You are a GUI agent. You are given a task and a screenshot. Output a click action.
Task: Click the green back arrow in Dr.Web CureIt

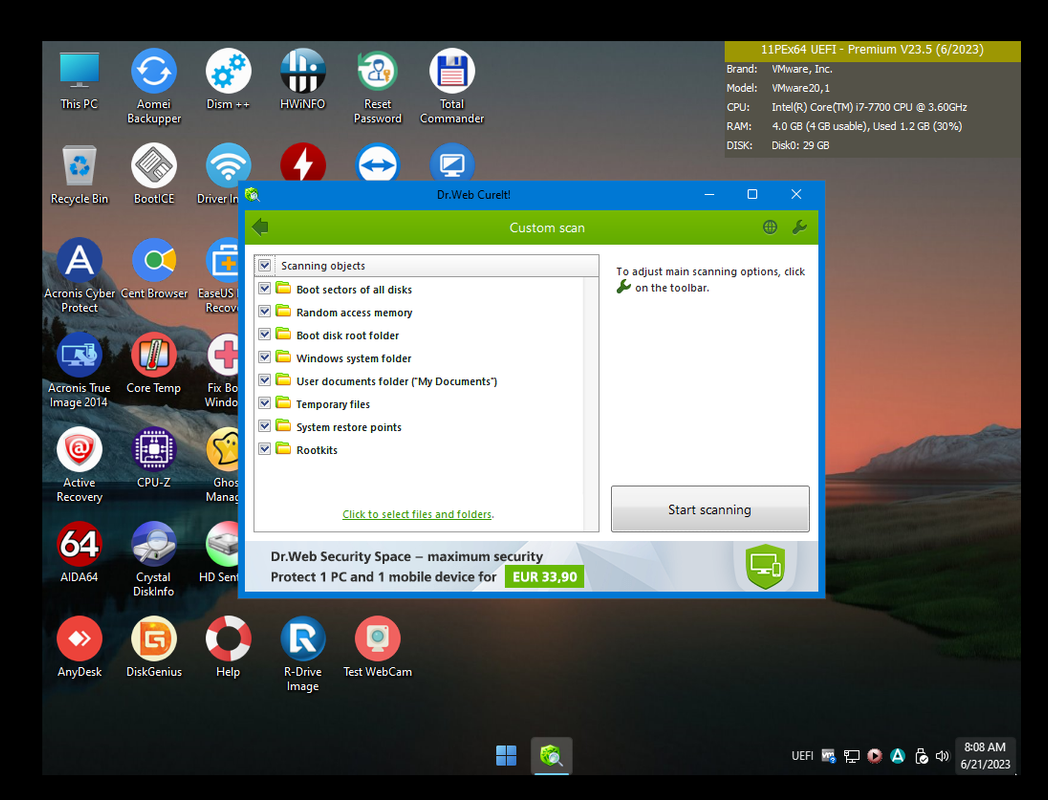pyautogui.click(x=260, y=227)
